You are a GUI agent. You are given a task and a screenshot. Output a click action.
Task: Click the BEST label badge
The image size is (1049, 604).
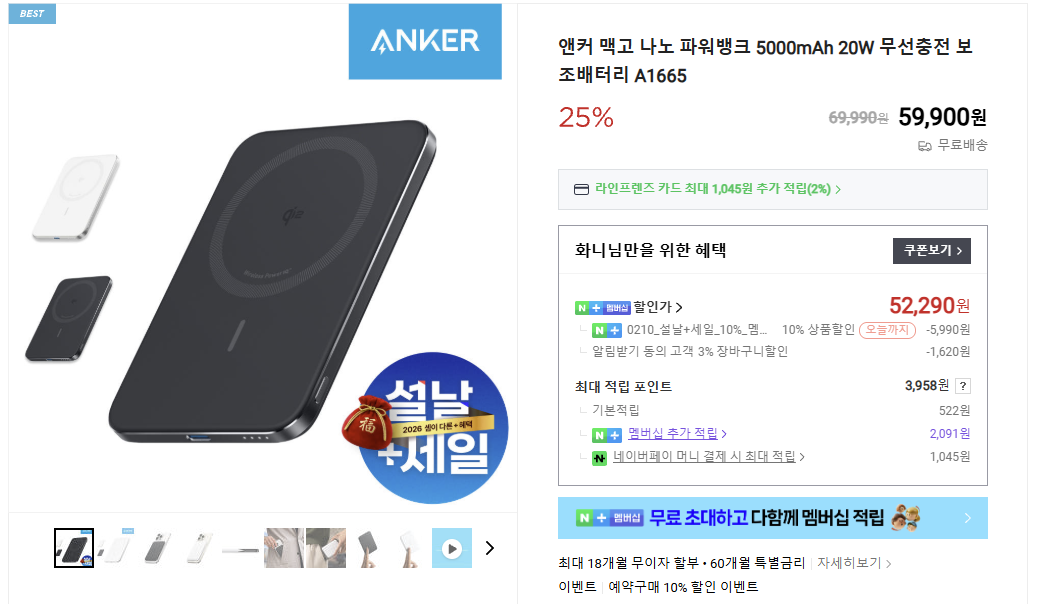click(32, 13)
